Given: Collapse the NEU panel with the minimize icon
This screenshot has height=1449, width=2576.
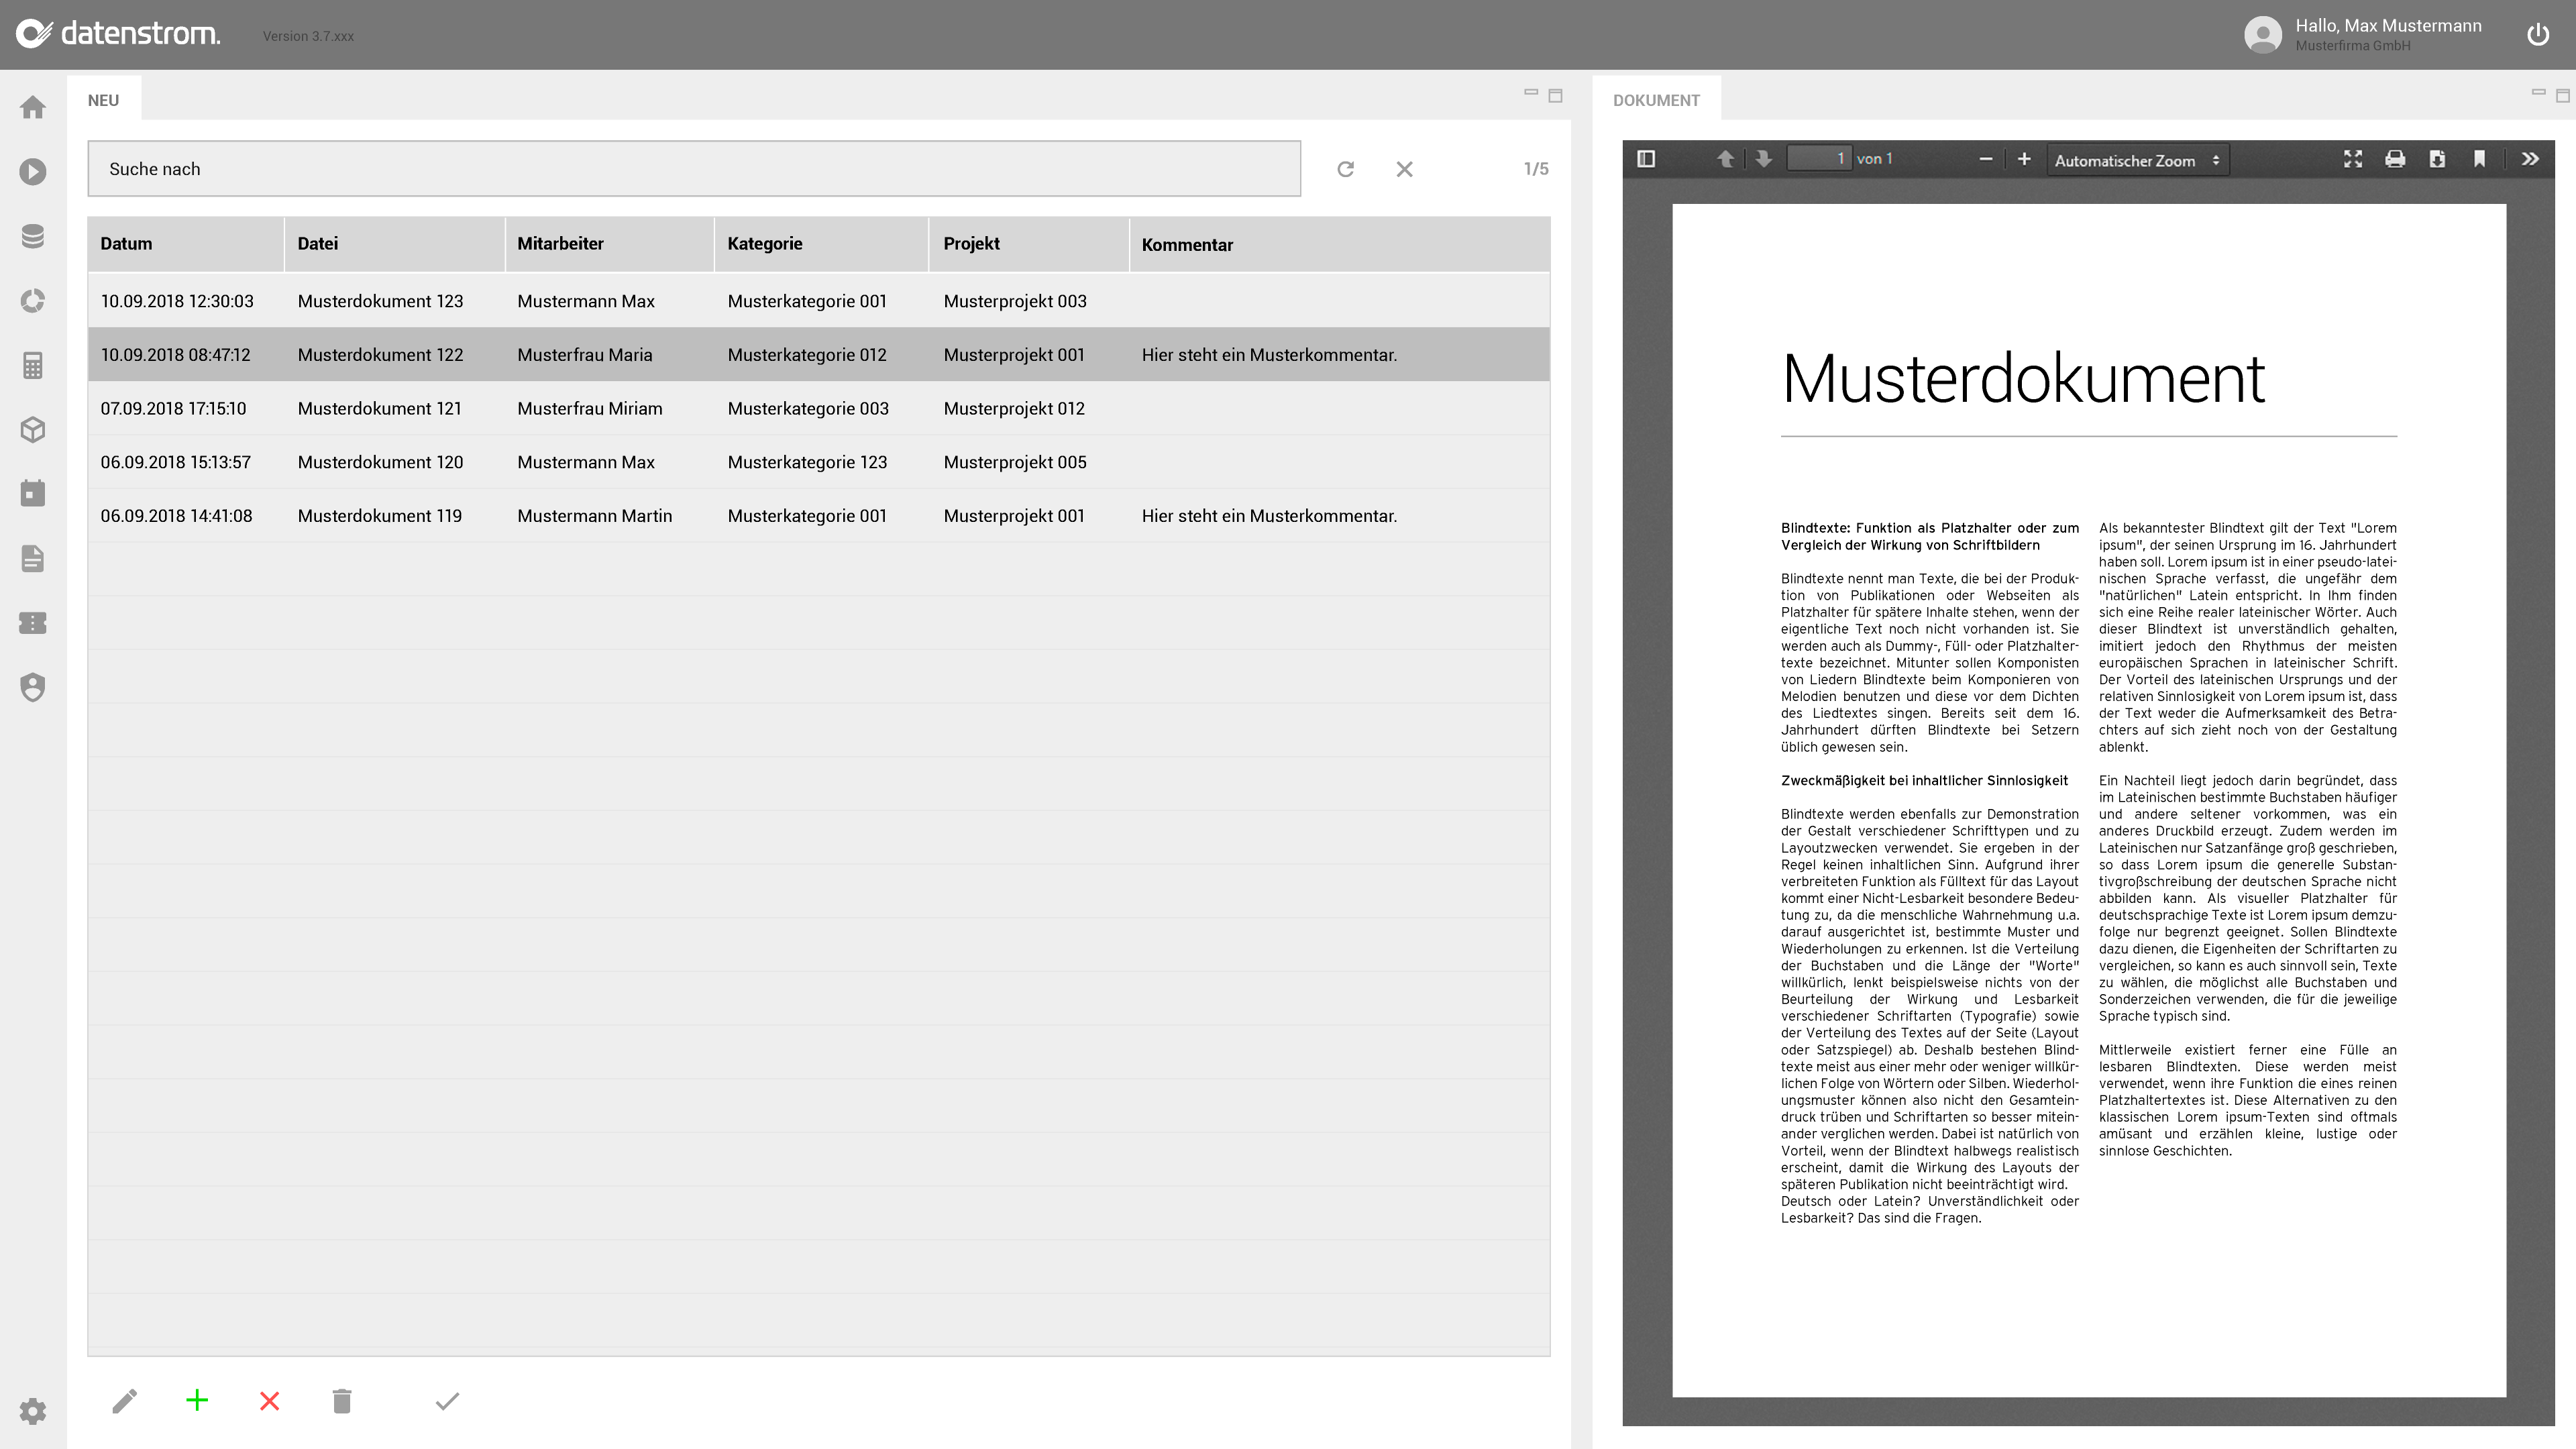Looking at the screenshot, I should point(1531,93).
